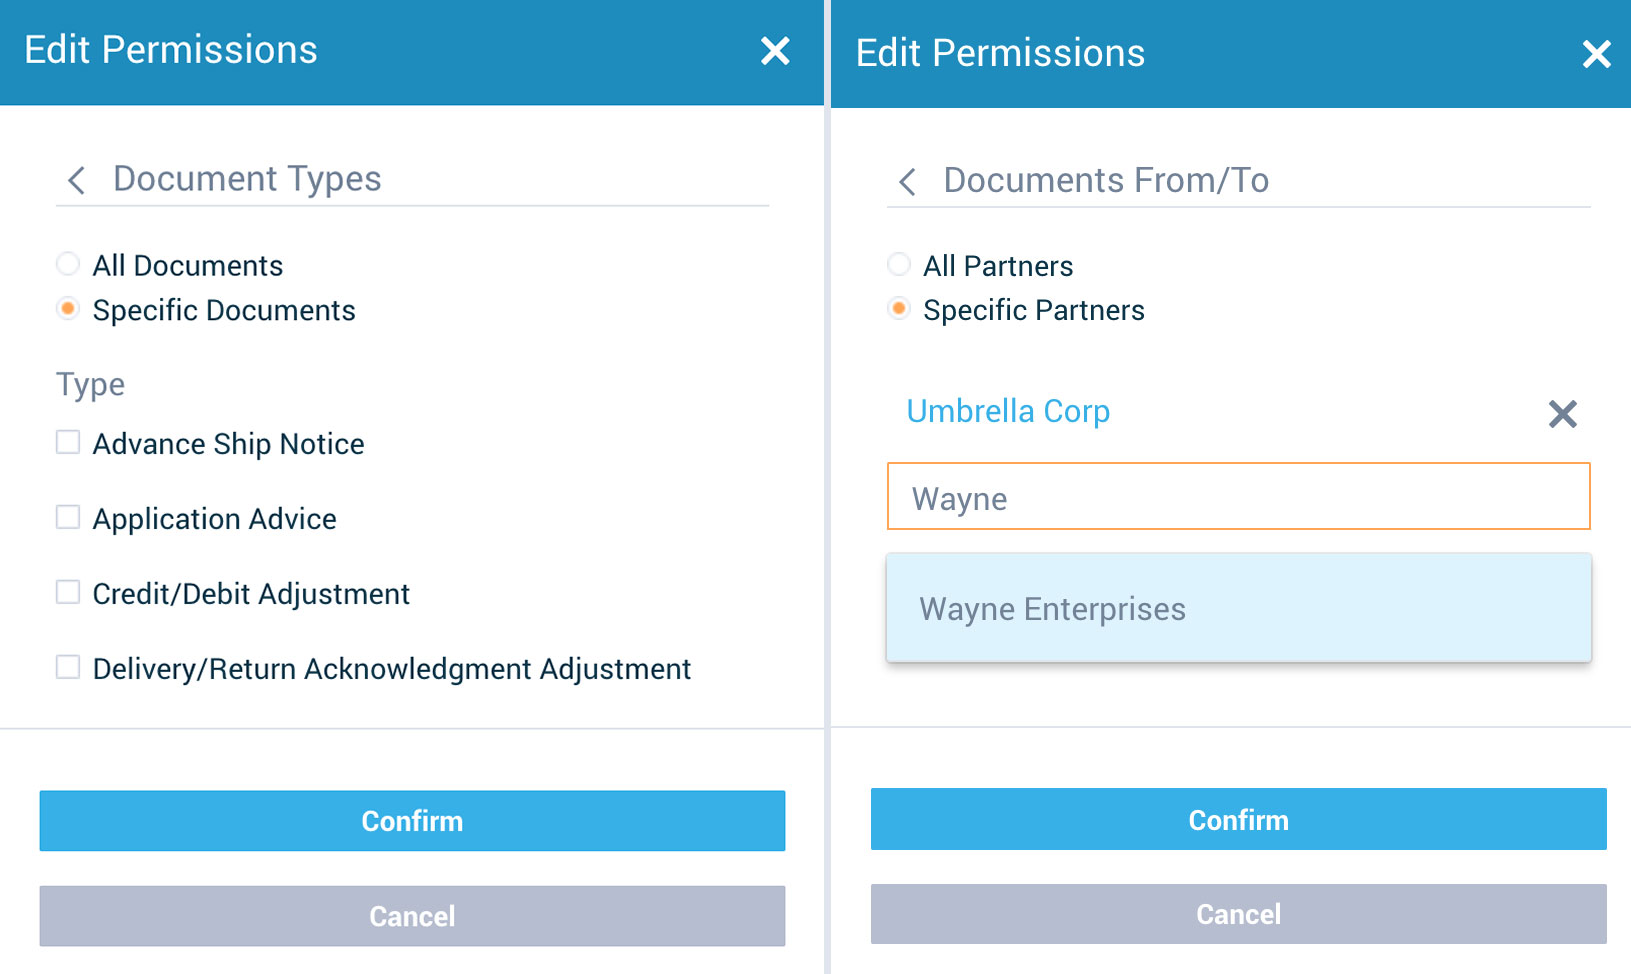The width and height of the screenshot is (1631, 974).
Task: Remove Umbrella Corp from selected partners
Action: [x=1562, y=414]
